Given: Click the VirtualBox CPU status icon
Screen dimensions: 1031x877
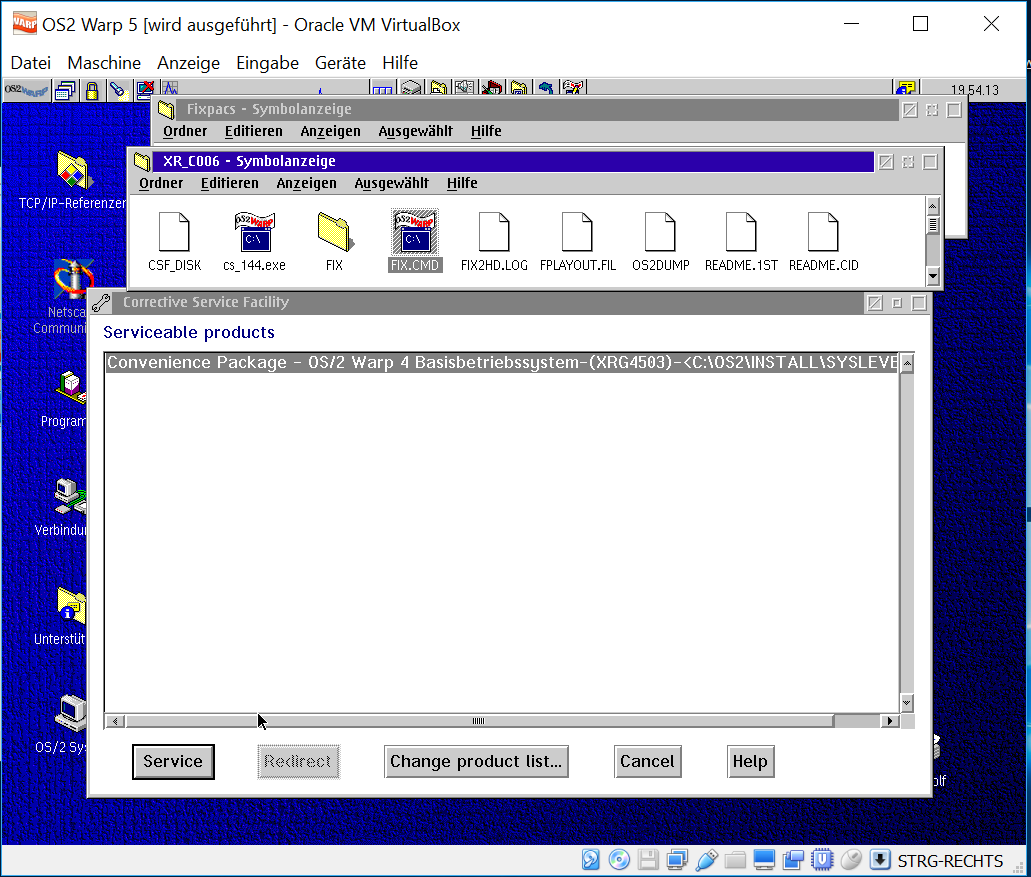Looking at the screenshot, I should 822,859.
